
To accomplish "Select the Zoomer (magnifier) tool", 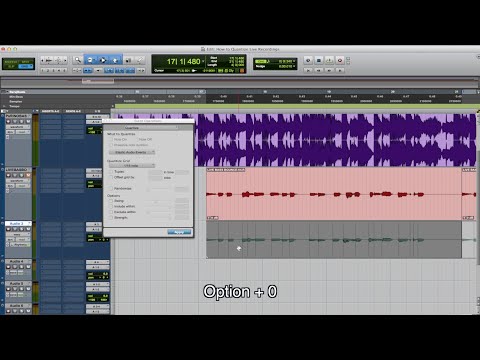I will tap(78, 60).
